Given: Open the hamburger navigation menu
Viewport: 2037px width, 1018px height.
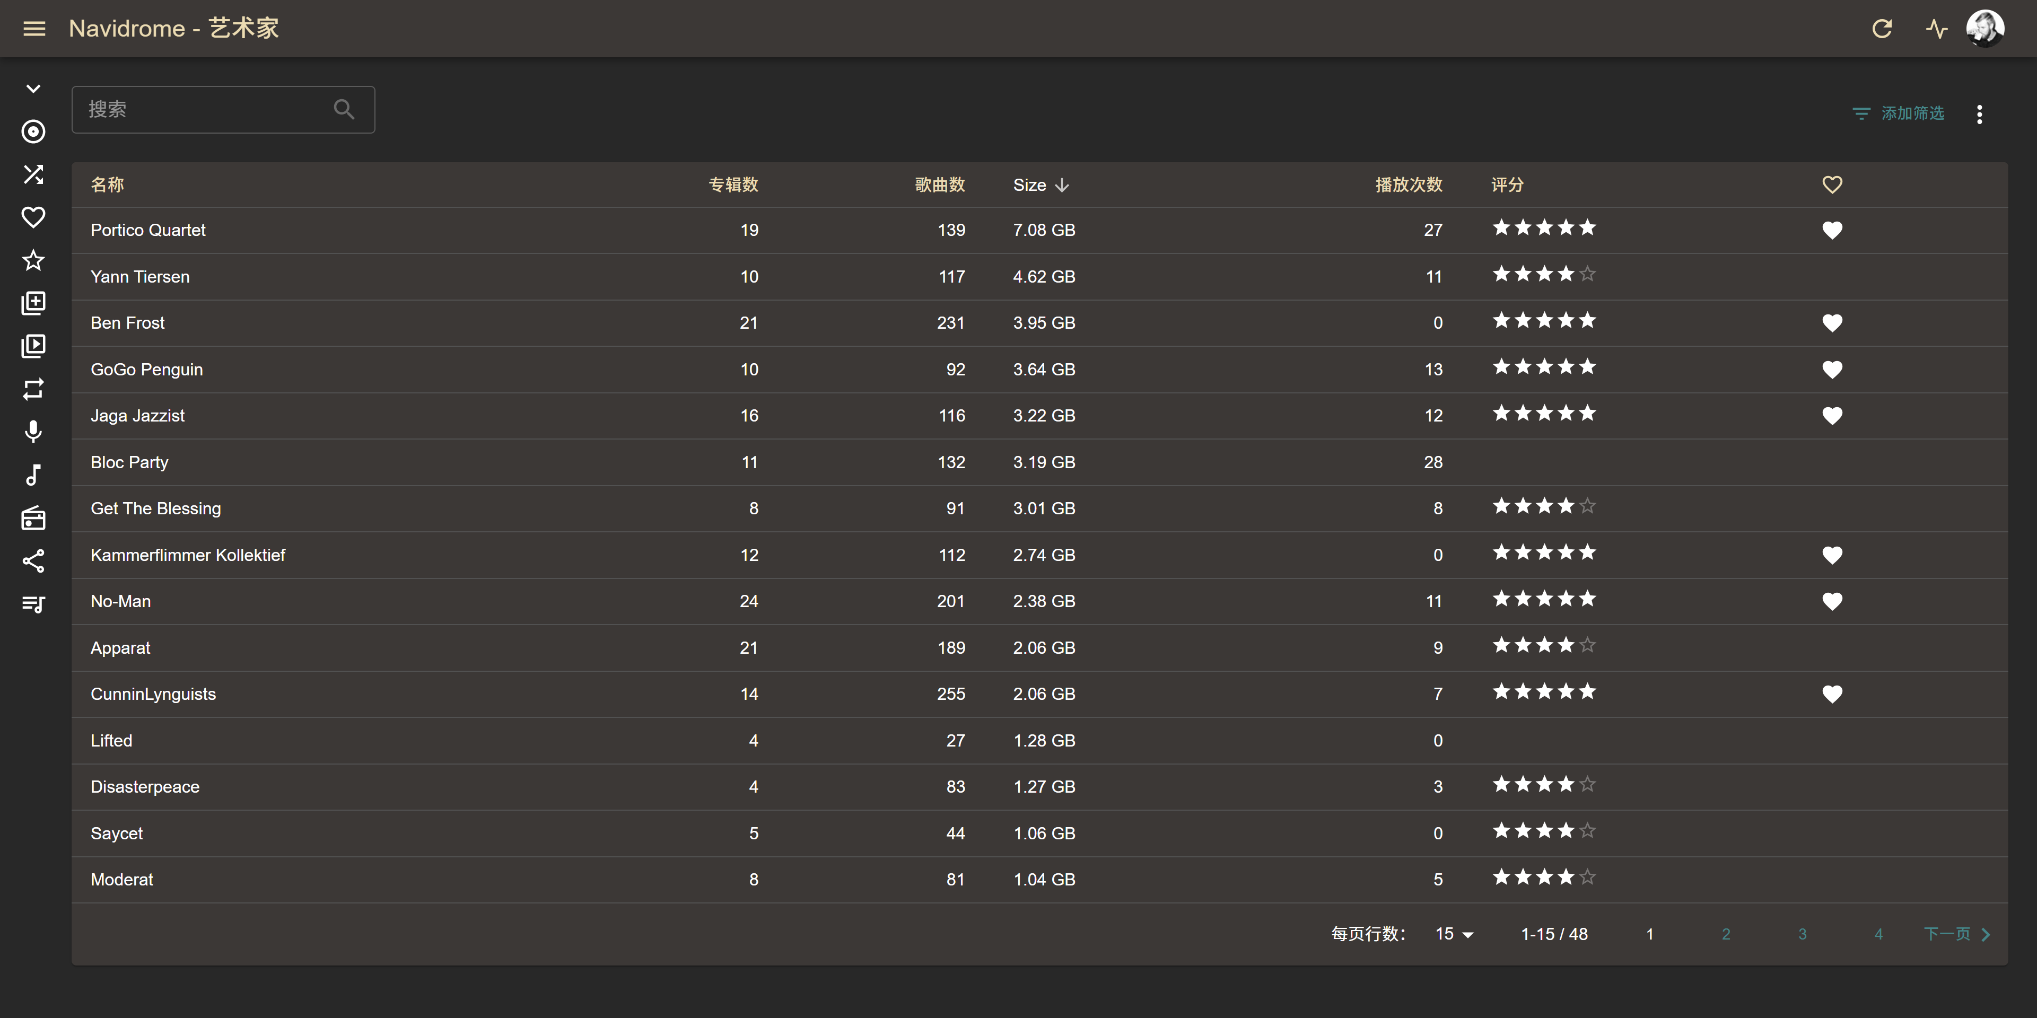Looking at the screenshot, I should click(x=34, y=29).
